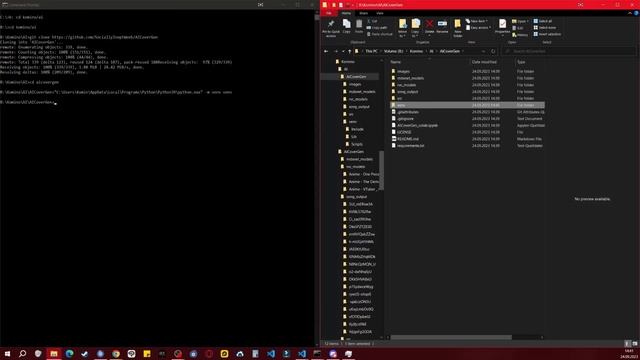Open the address bar history dropdown
This screenshot has height=360, width=640.
(484, 51)
